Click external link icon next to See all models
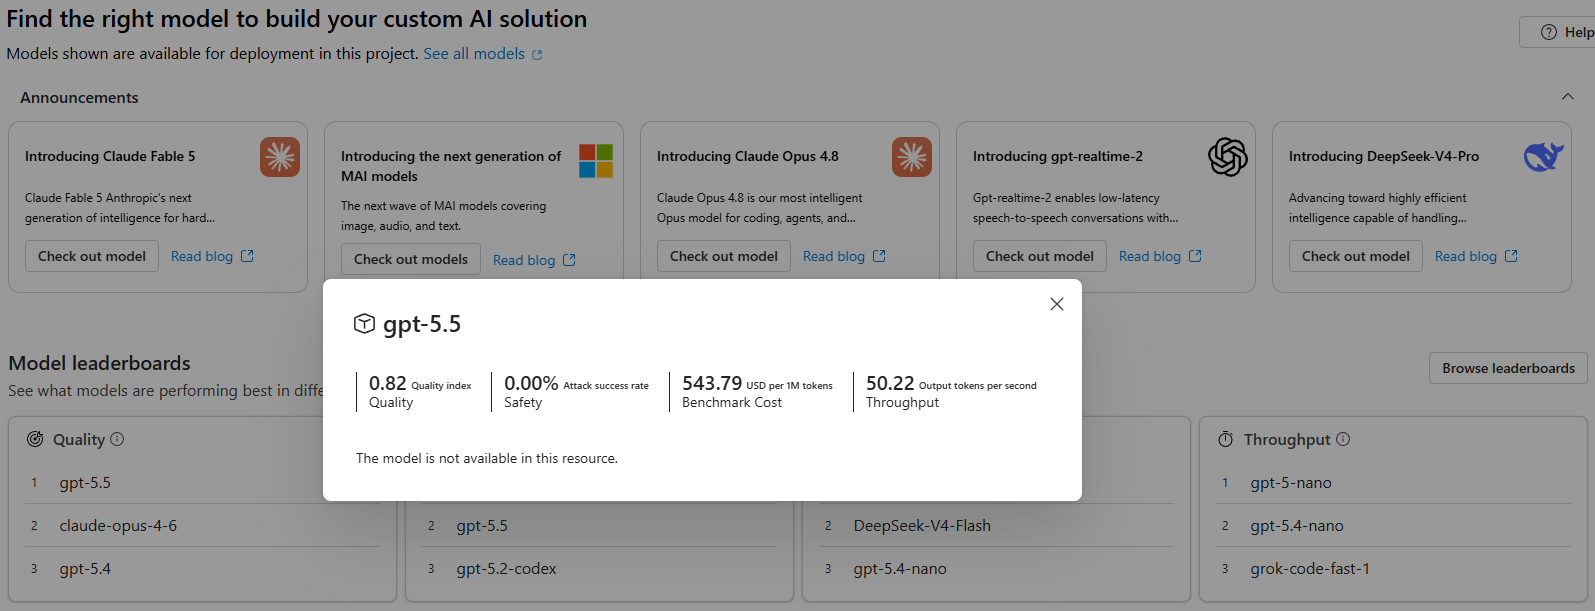The image size is (1595, 611). click(537, 55)
